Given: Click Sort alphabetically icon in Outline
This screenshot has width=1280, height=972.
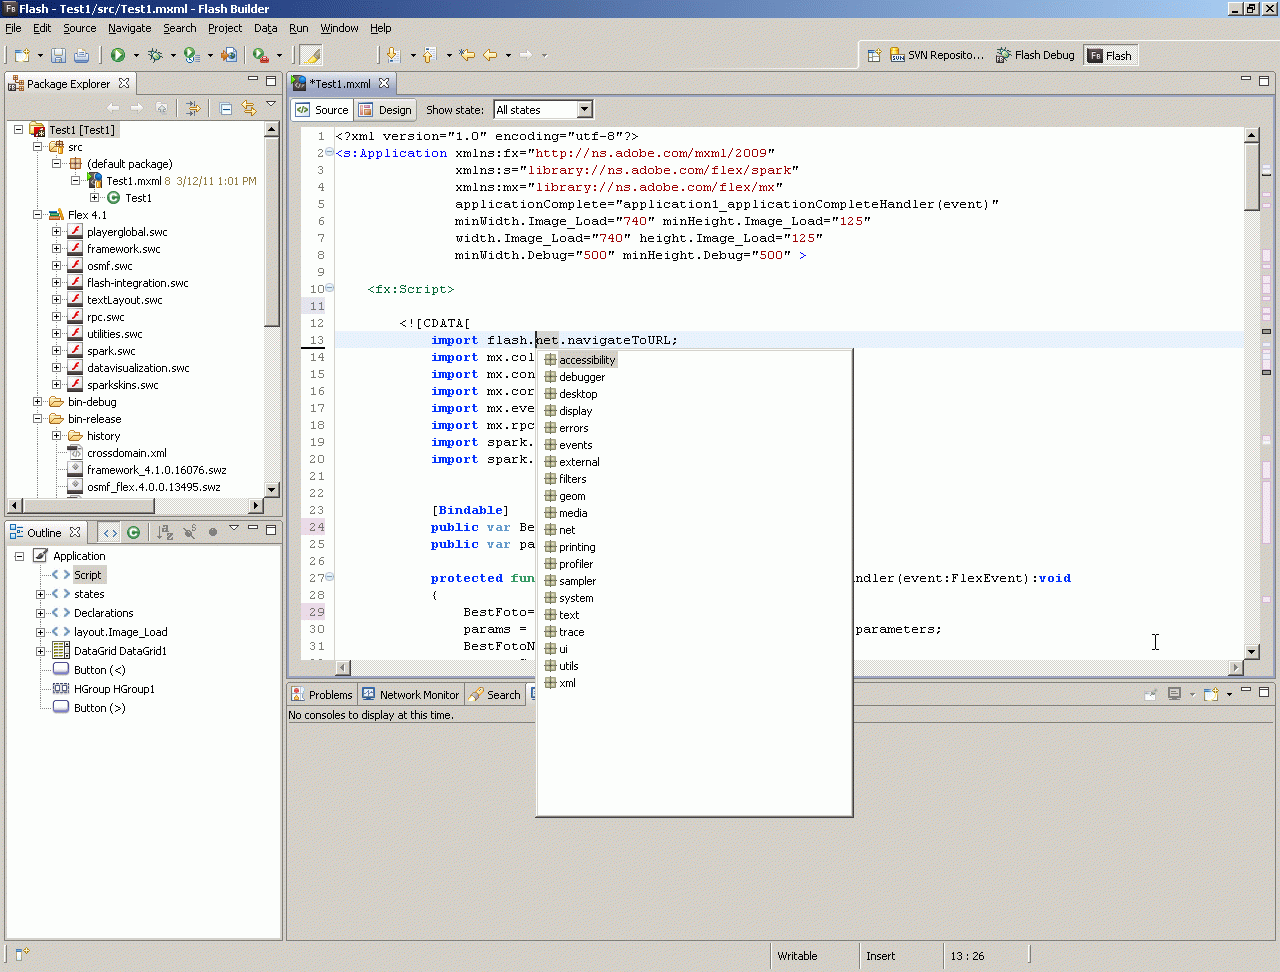Looking at the screenshot, I should [x=165, y=532].
